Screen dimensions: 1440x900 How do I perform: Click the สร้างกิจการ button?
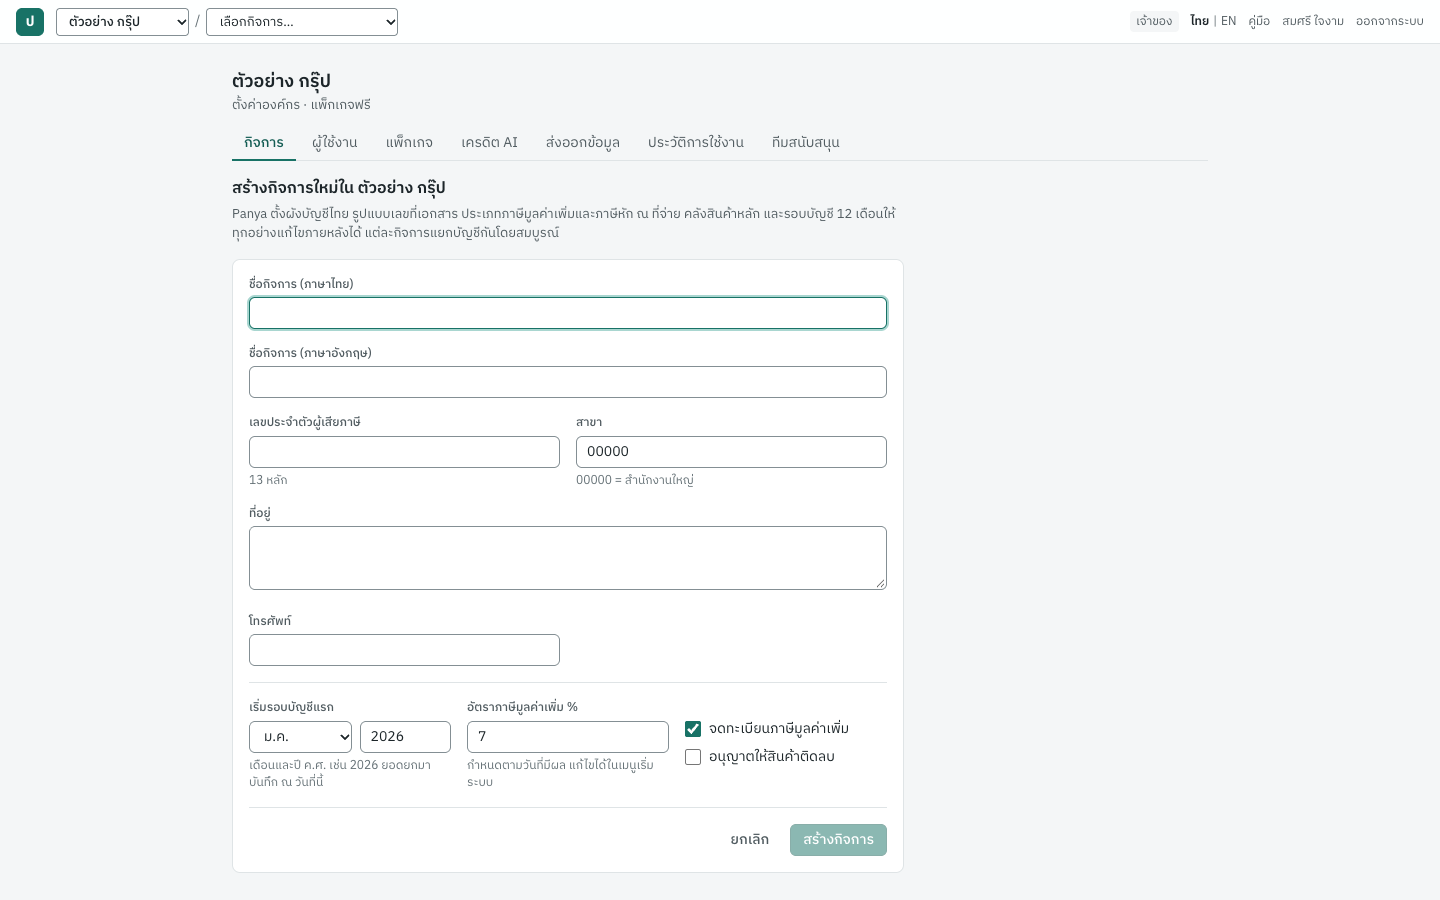838,840
